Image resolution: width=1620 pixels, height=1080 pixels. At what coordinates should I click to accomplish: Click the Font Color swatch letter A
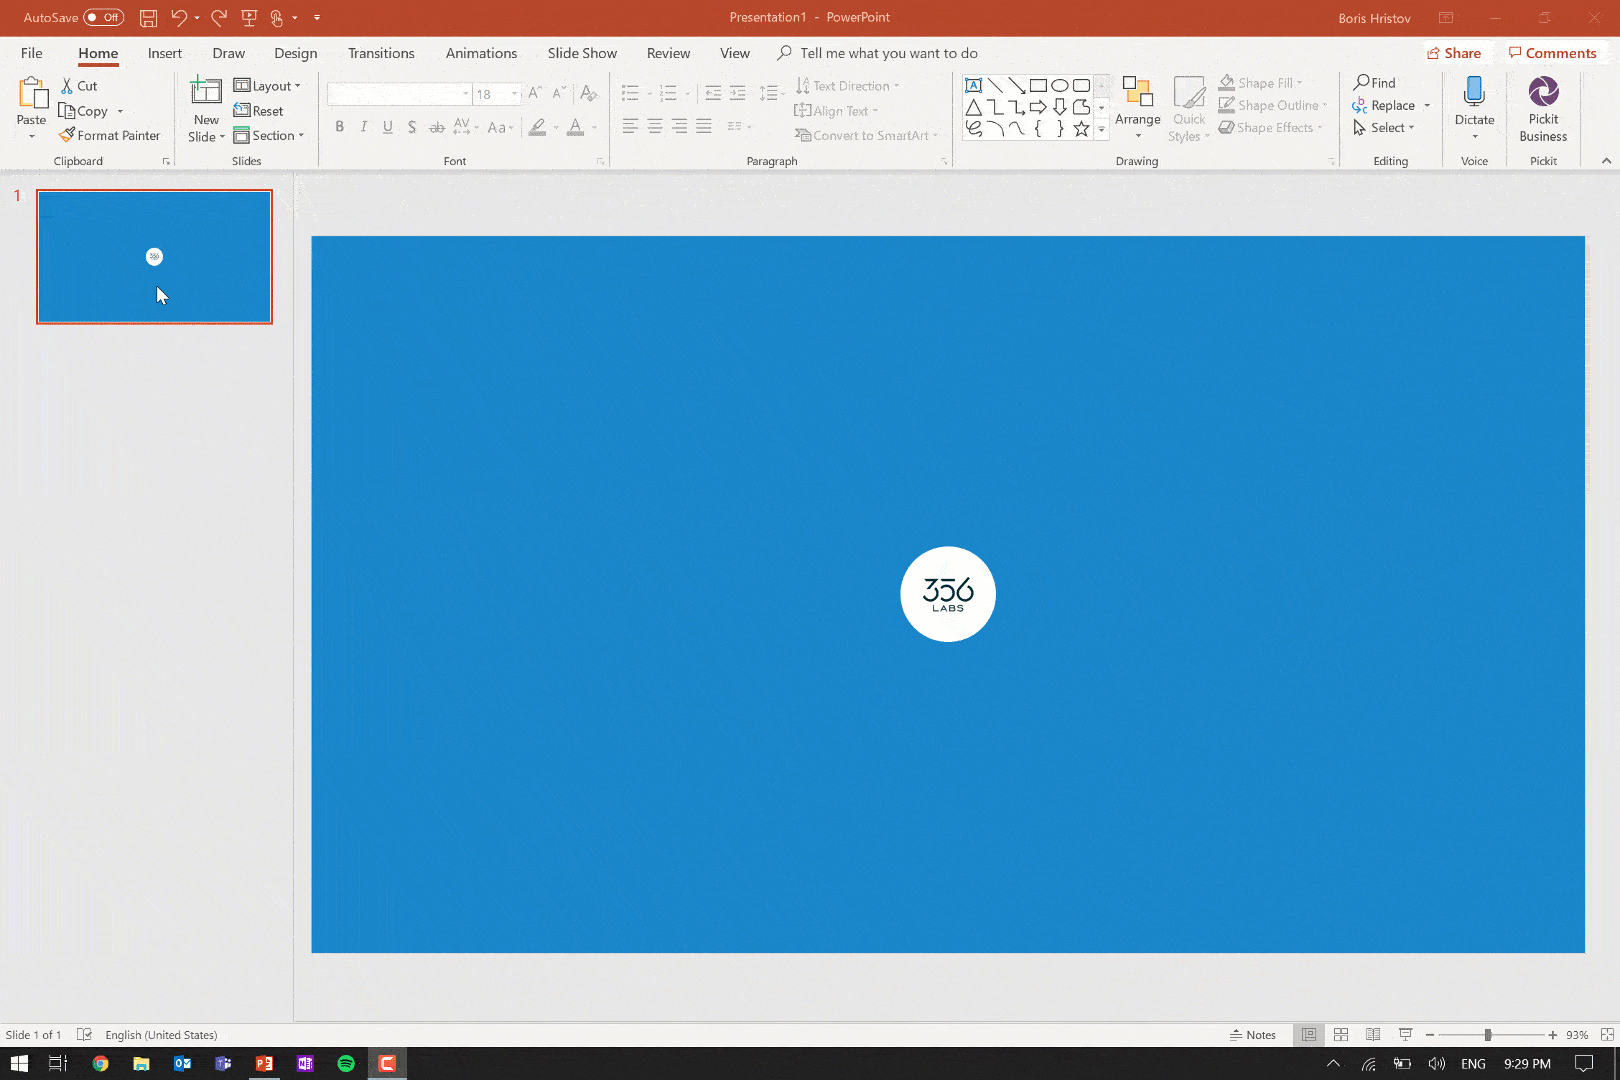click(x=576, y=127)
